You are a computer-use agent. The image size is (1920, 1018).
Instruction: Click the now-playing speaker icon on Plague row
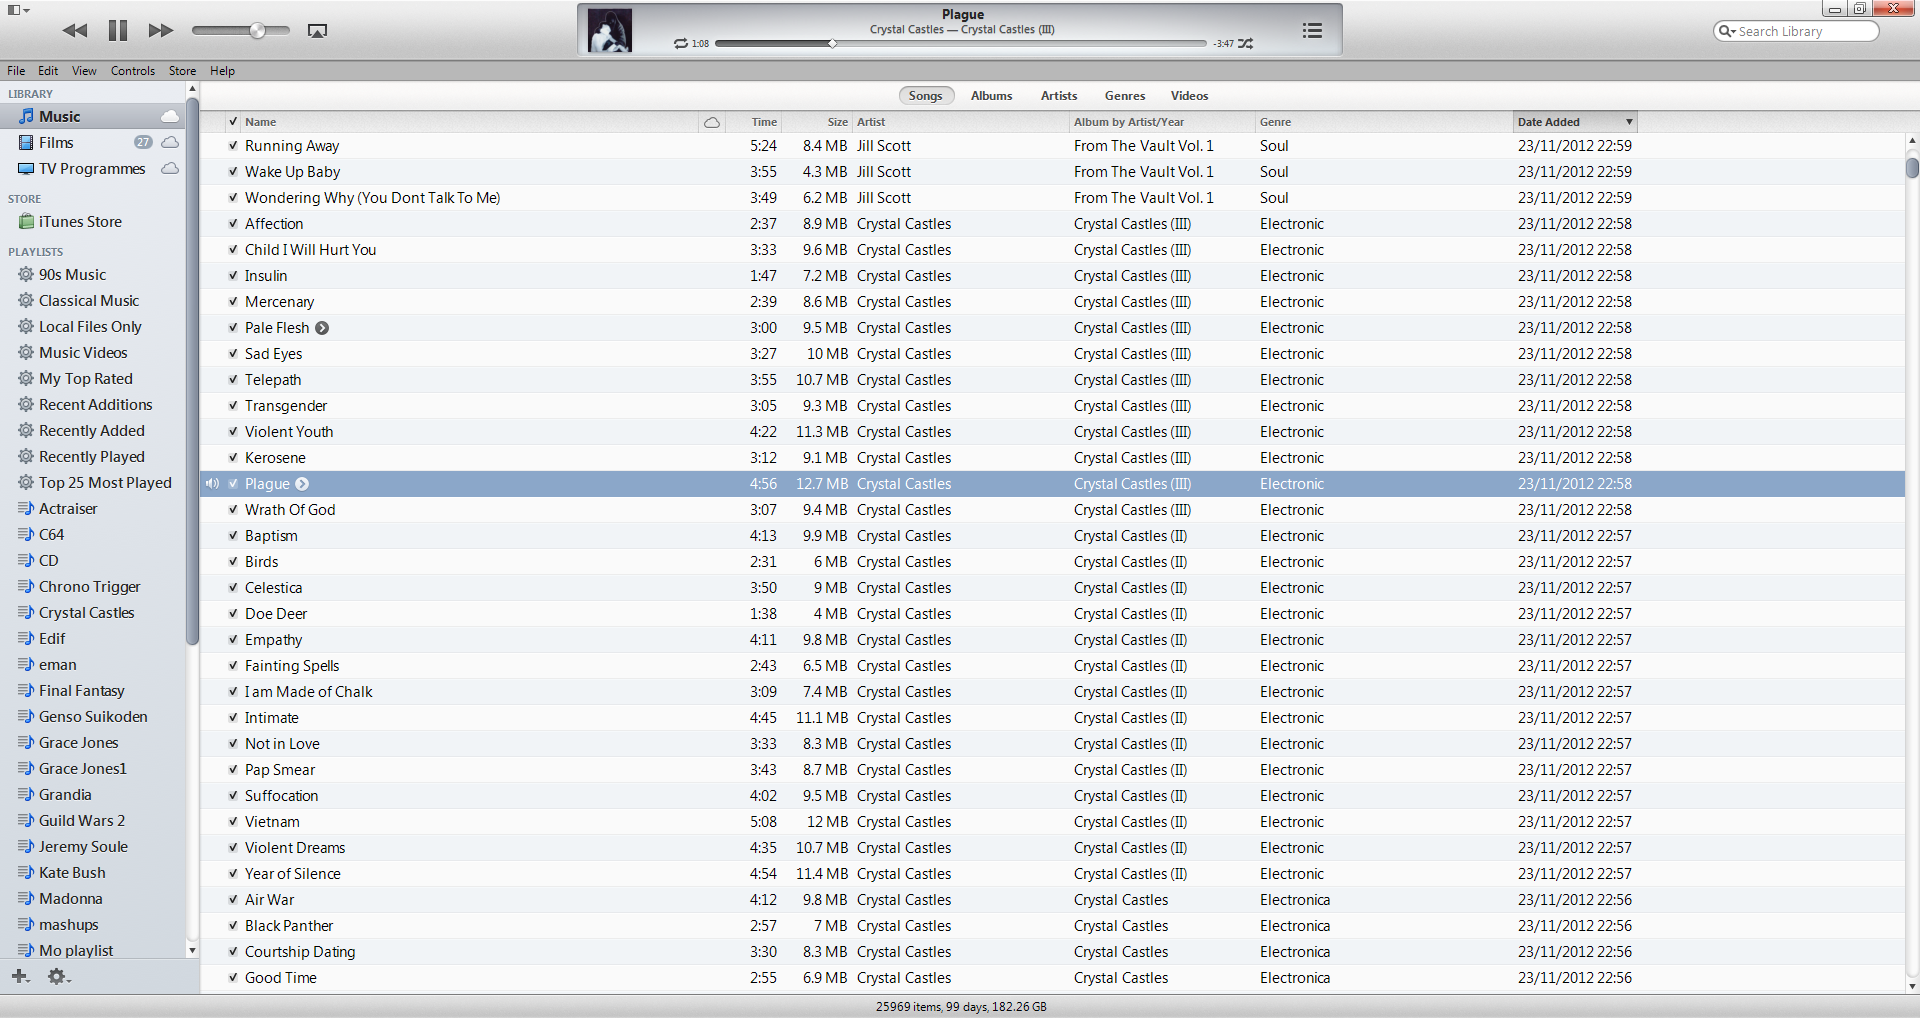[212, 484]
